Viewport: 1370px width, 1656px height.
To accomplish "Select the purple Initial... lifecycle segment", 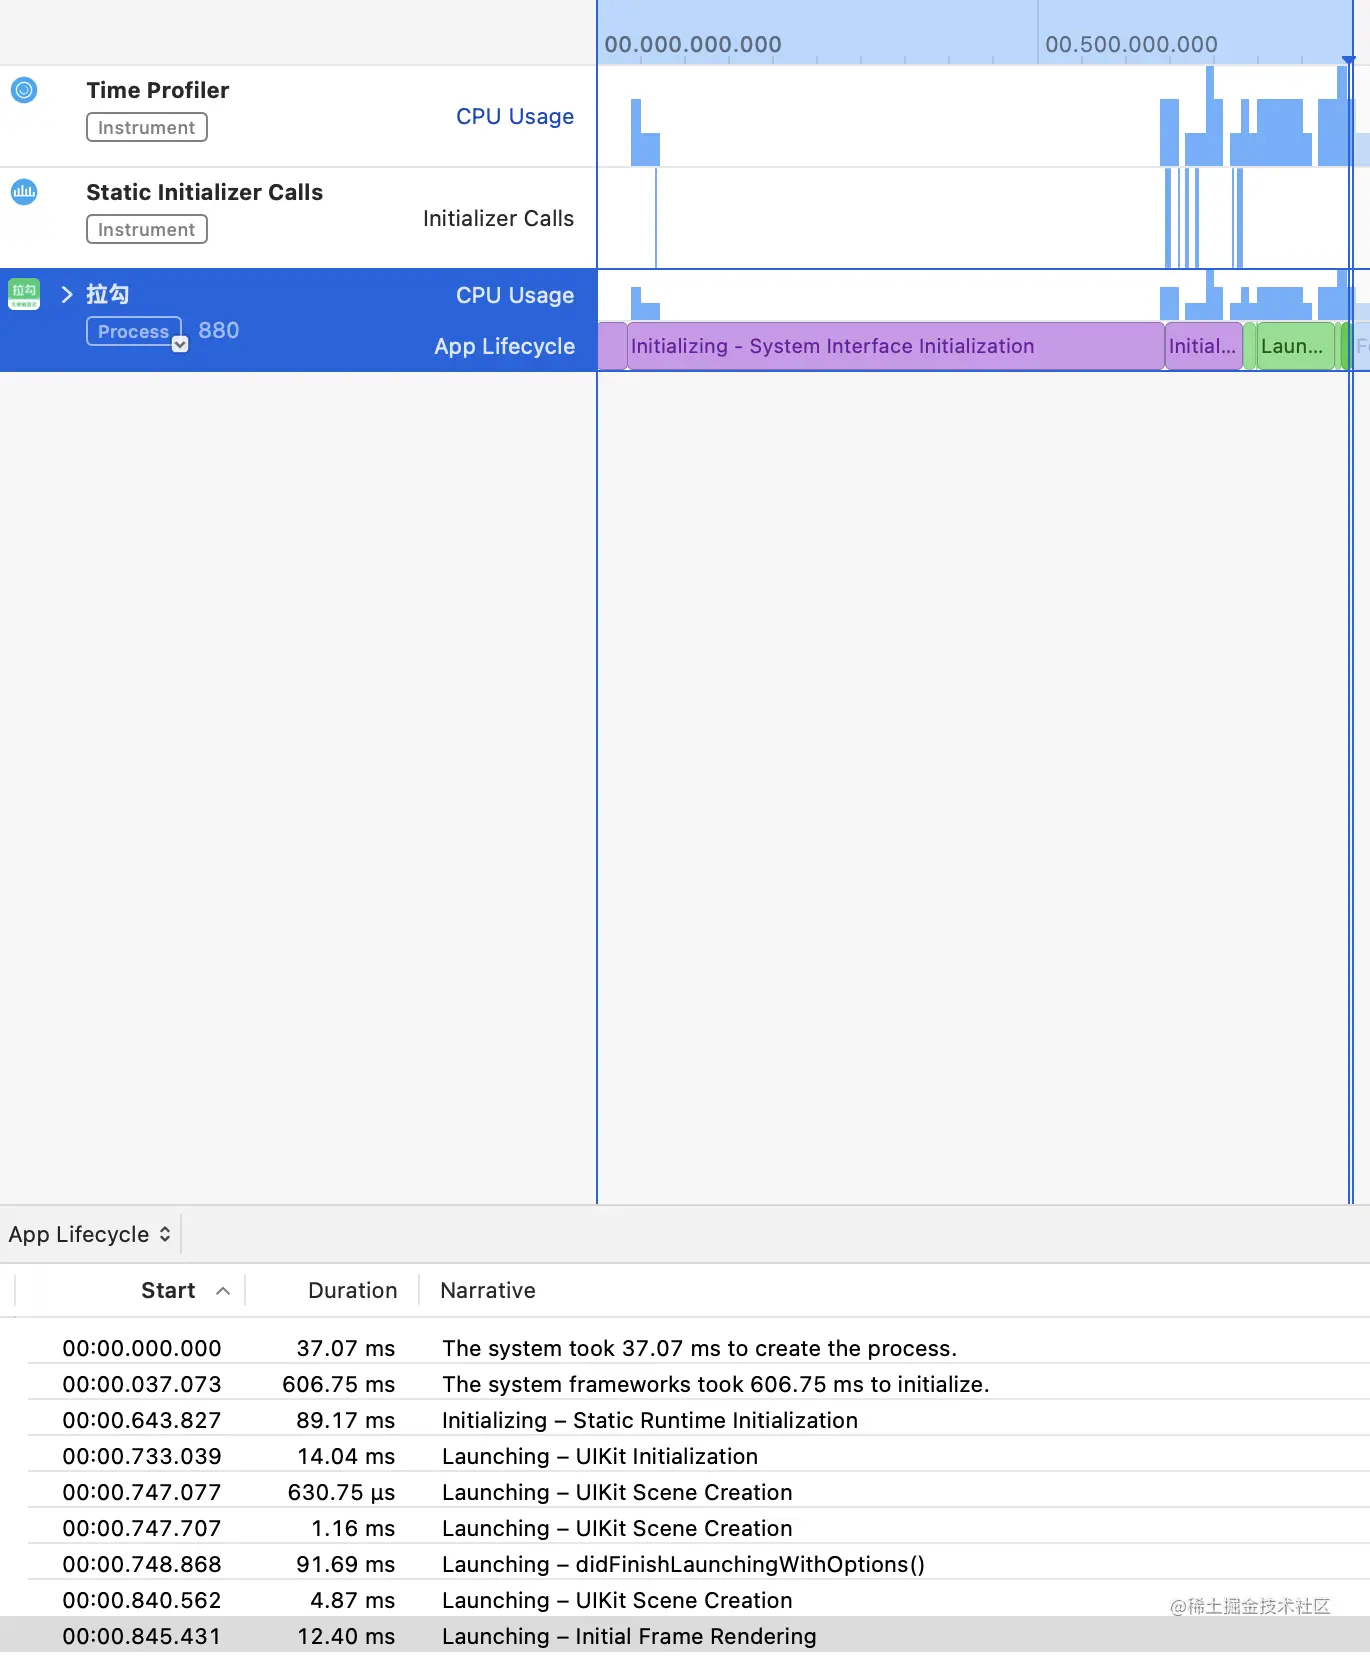I will click(1203, 346).
